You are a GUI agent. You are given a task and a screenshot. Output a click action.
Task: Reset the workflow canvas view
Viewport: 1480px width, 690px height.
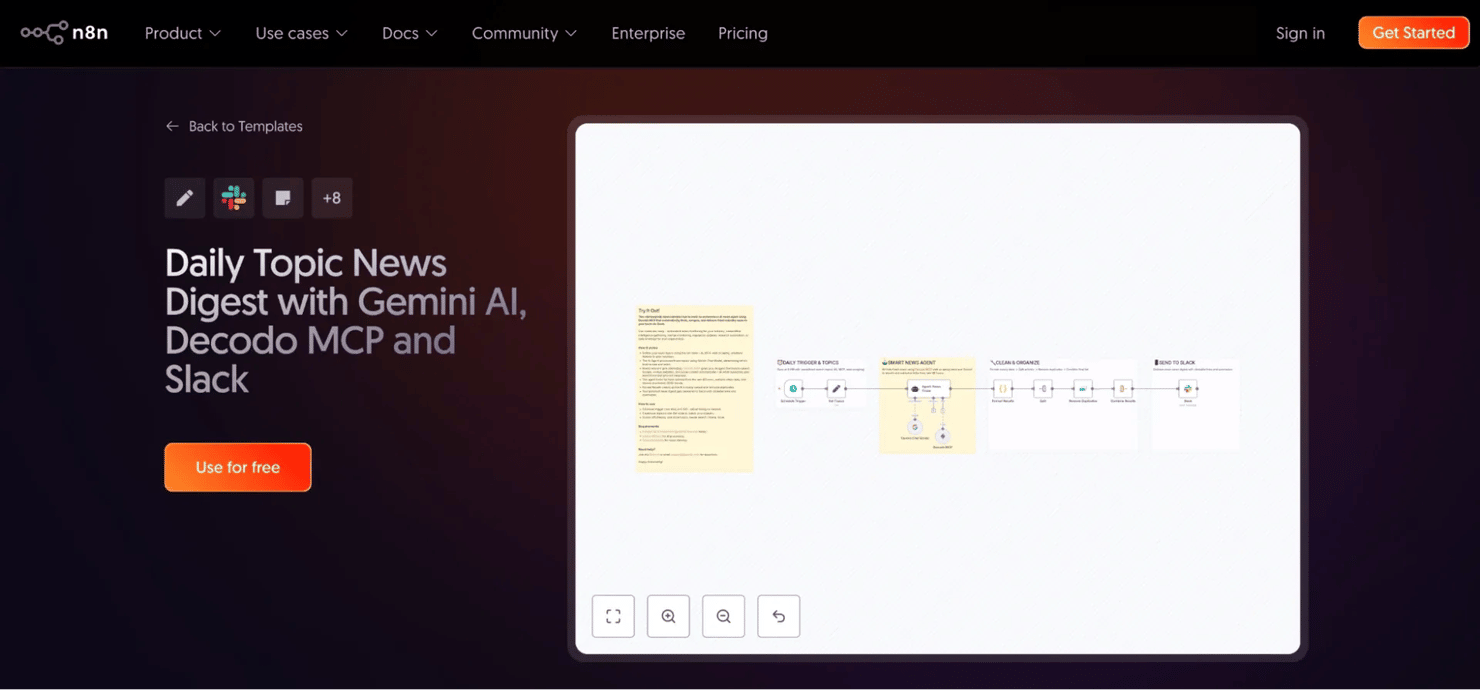click(778, 616)
